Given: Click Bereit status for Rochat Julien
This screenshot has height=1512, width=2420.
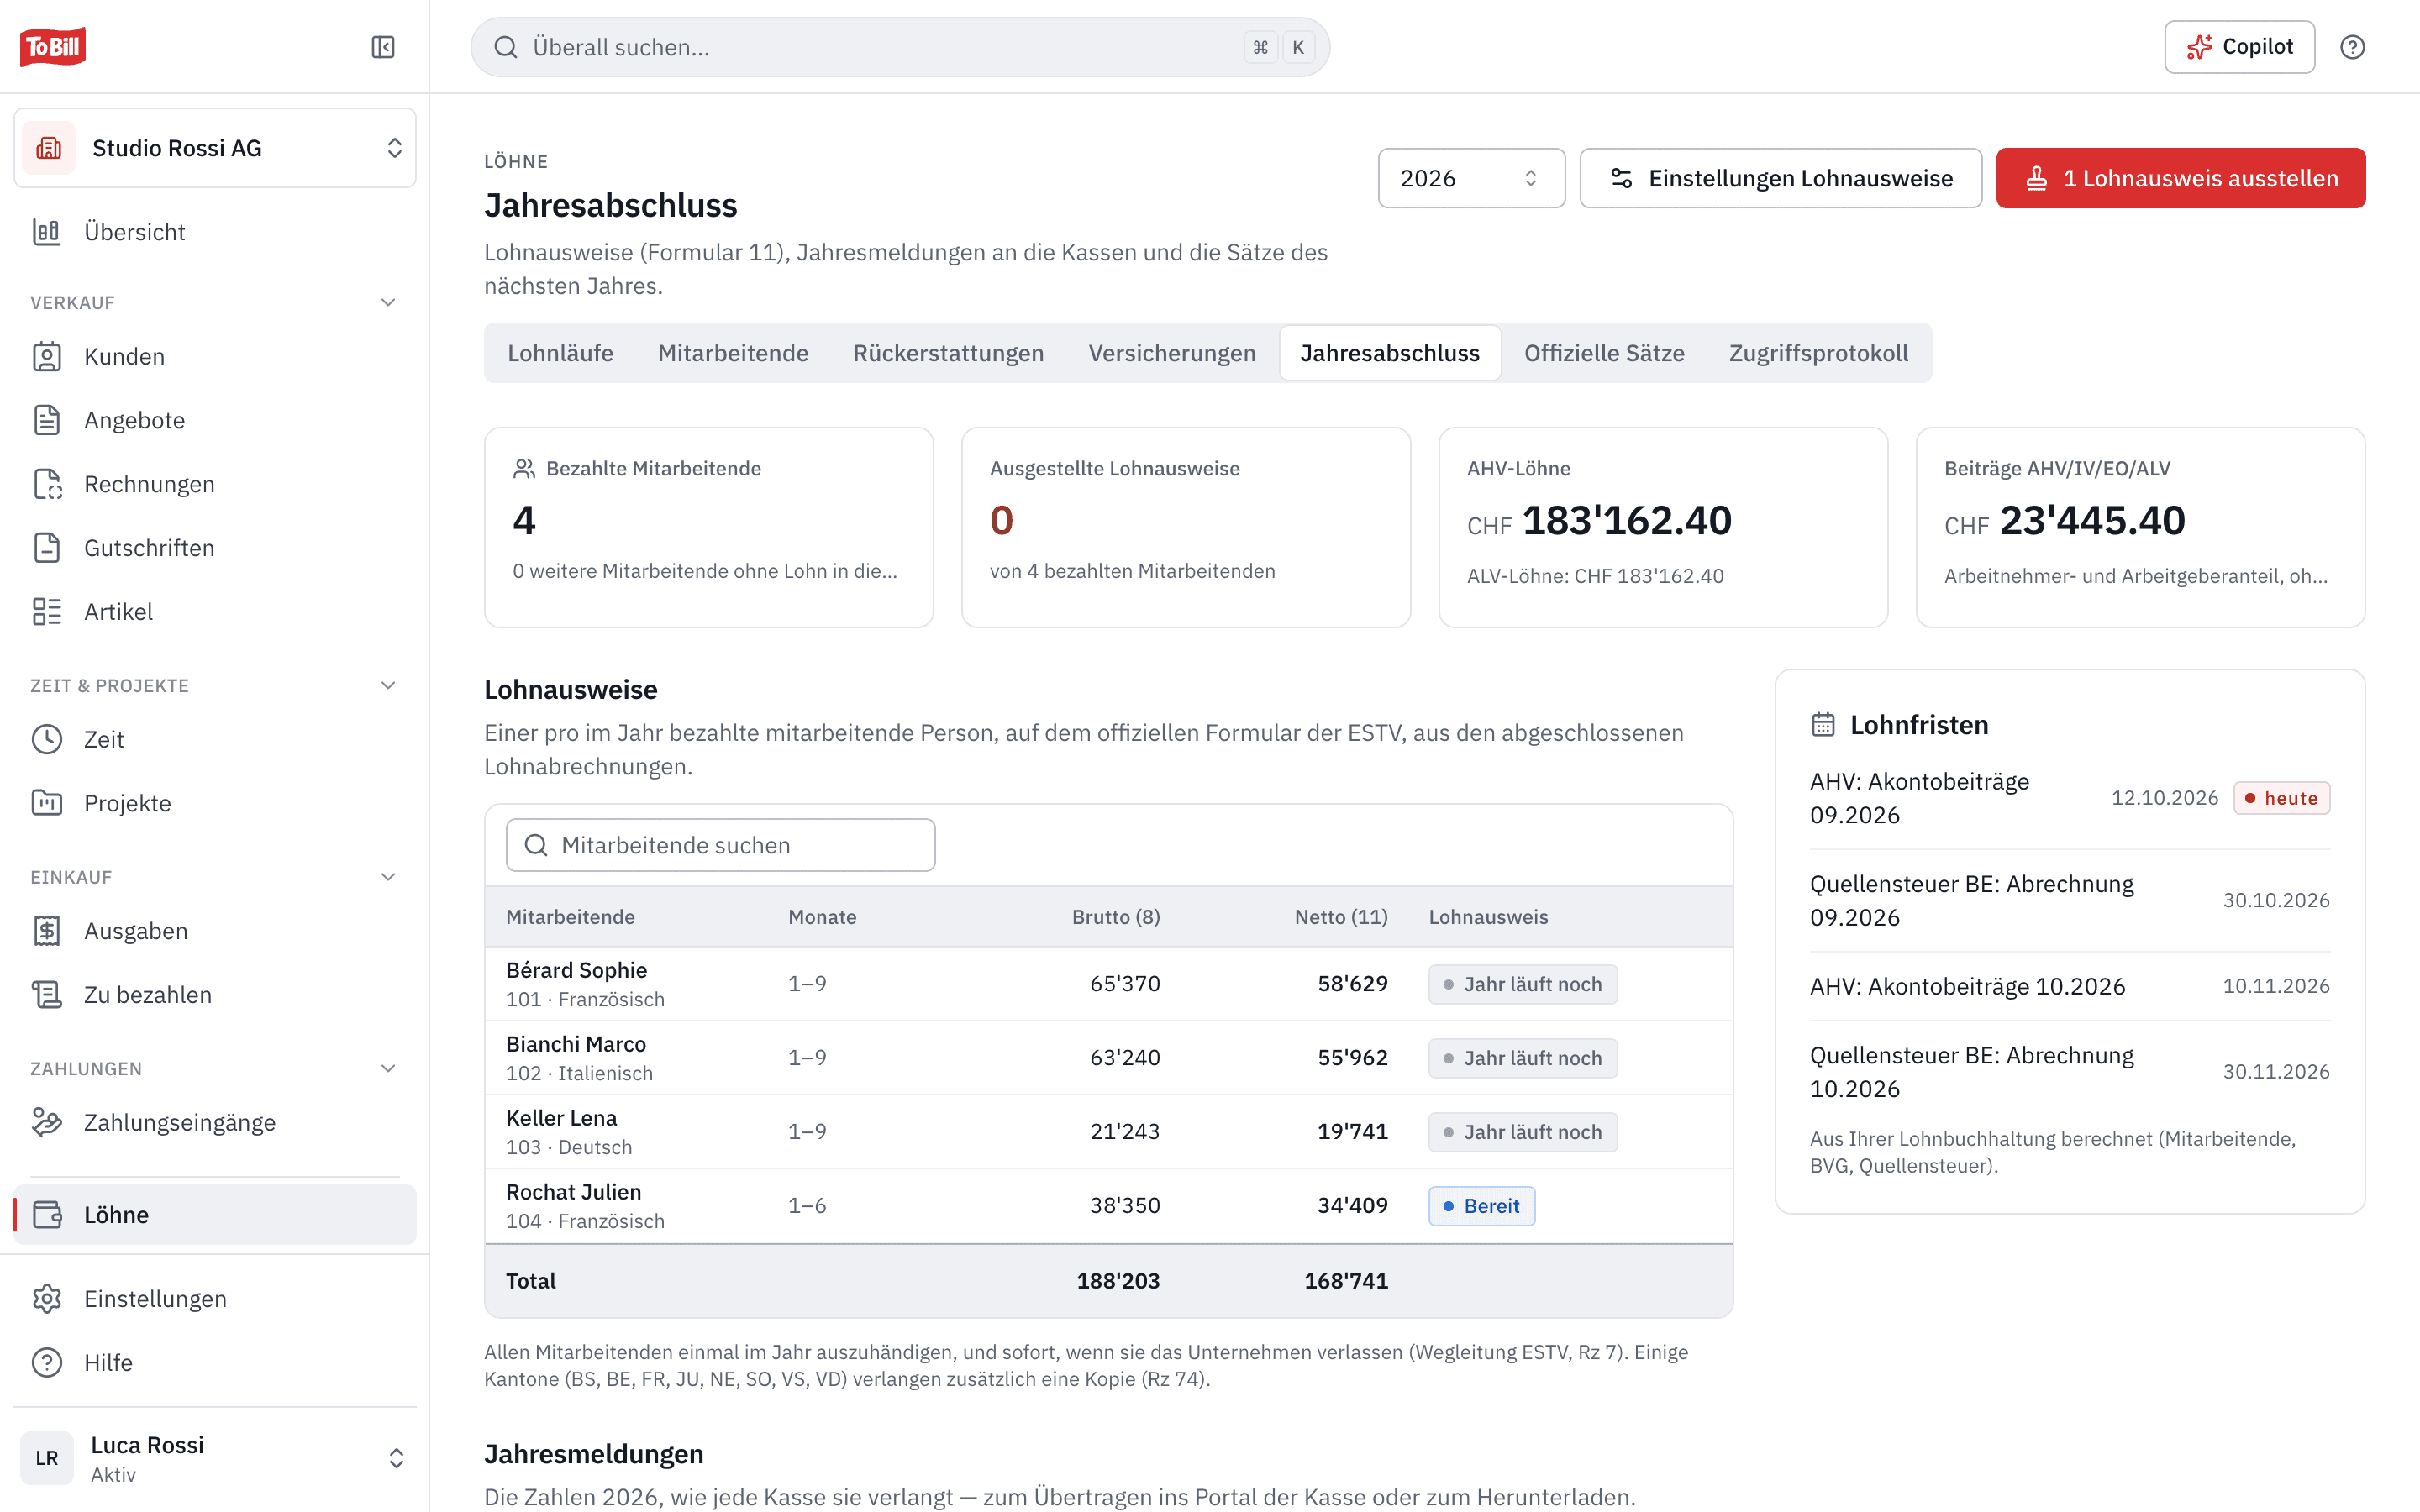Looking at the screenshot, I should coord(1481,1206).
